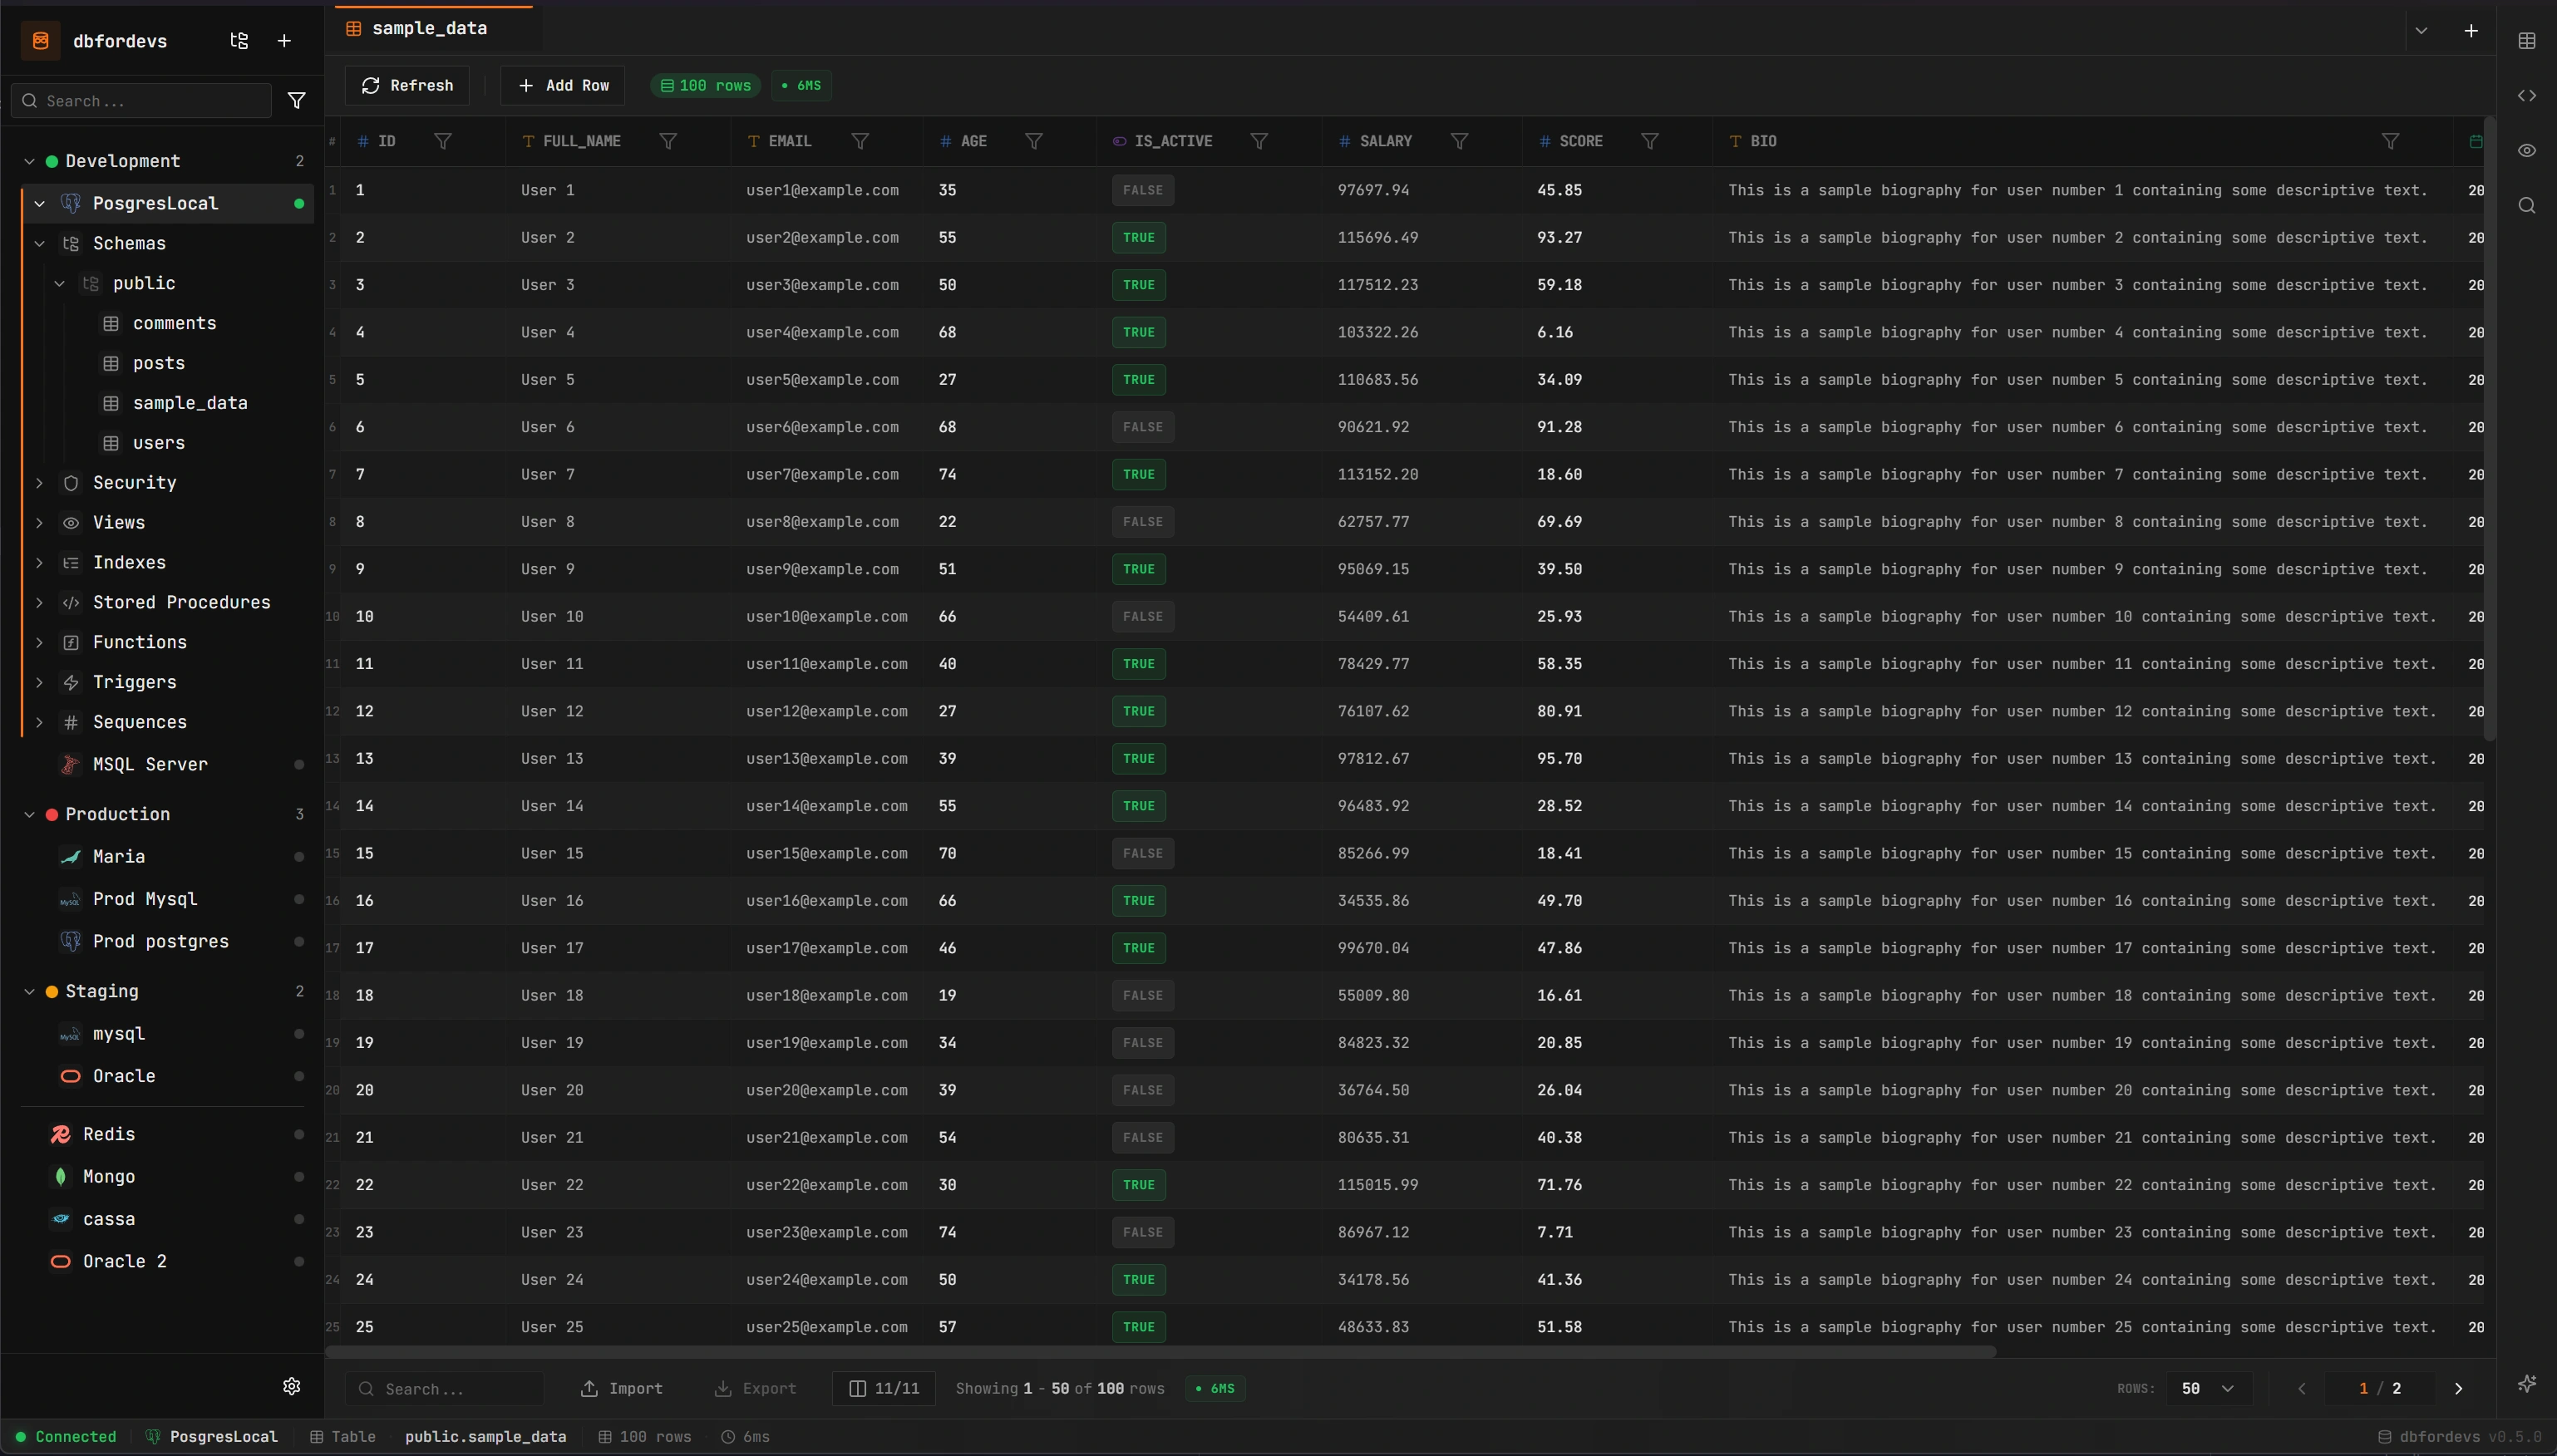Click the search icon in right rail
The width and height of the screenshot is (2557, 1456).
(2527, 206)
